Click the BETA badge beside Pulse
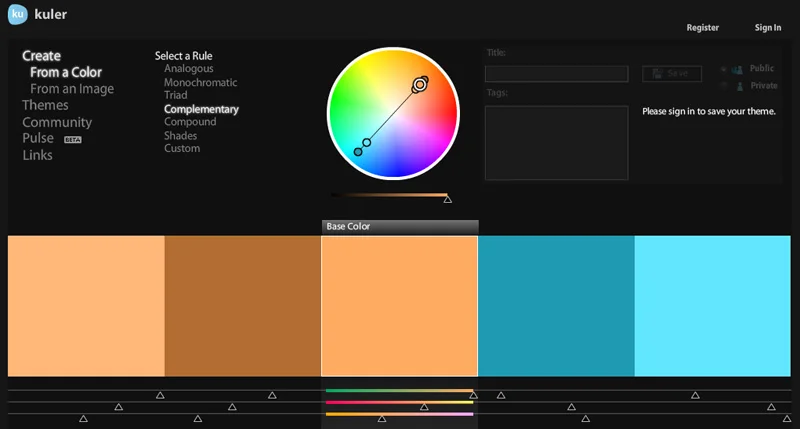 tap(72, 140)
